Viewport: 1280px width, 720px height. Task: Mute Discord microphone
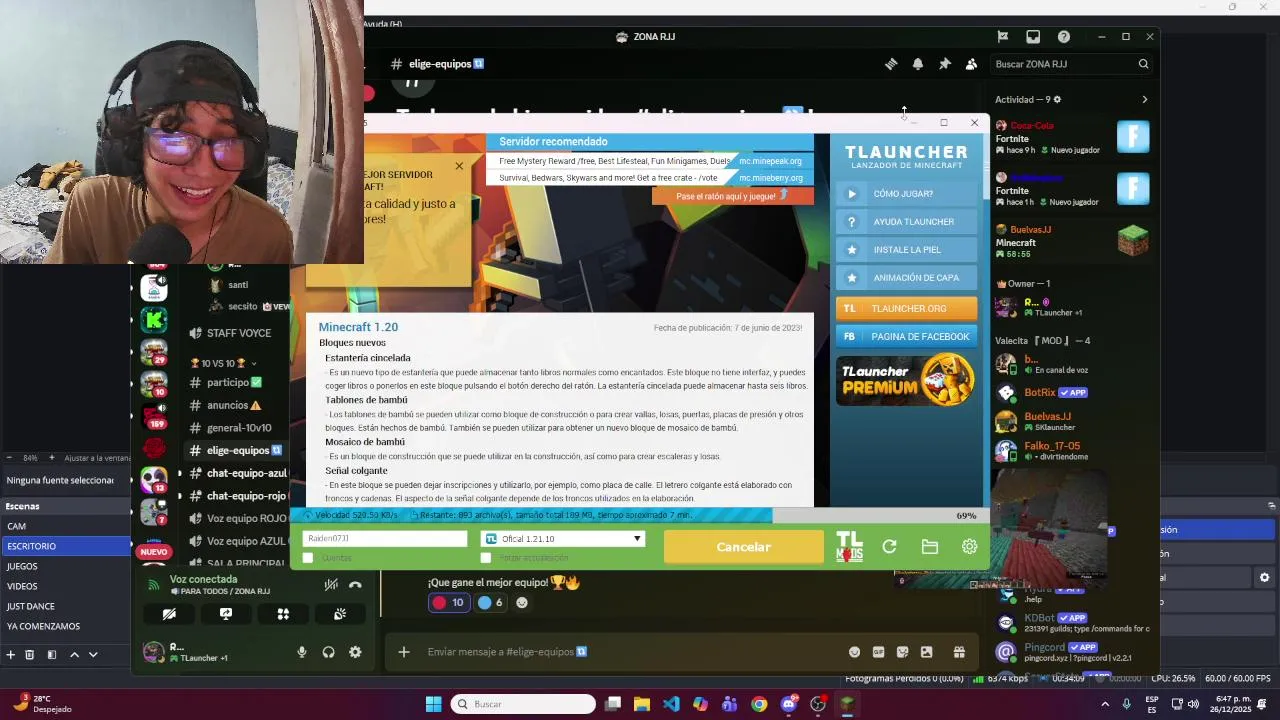point(302,652)
